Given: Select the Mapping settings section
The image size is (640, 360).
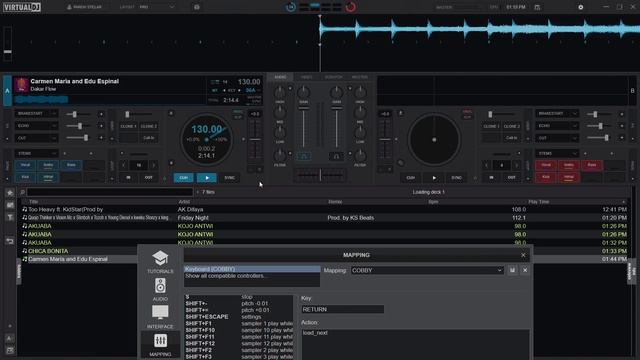Looking at the screenshot, I should [160, 345].
